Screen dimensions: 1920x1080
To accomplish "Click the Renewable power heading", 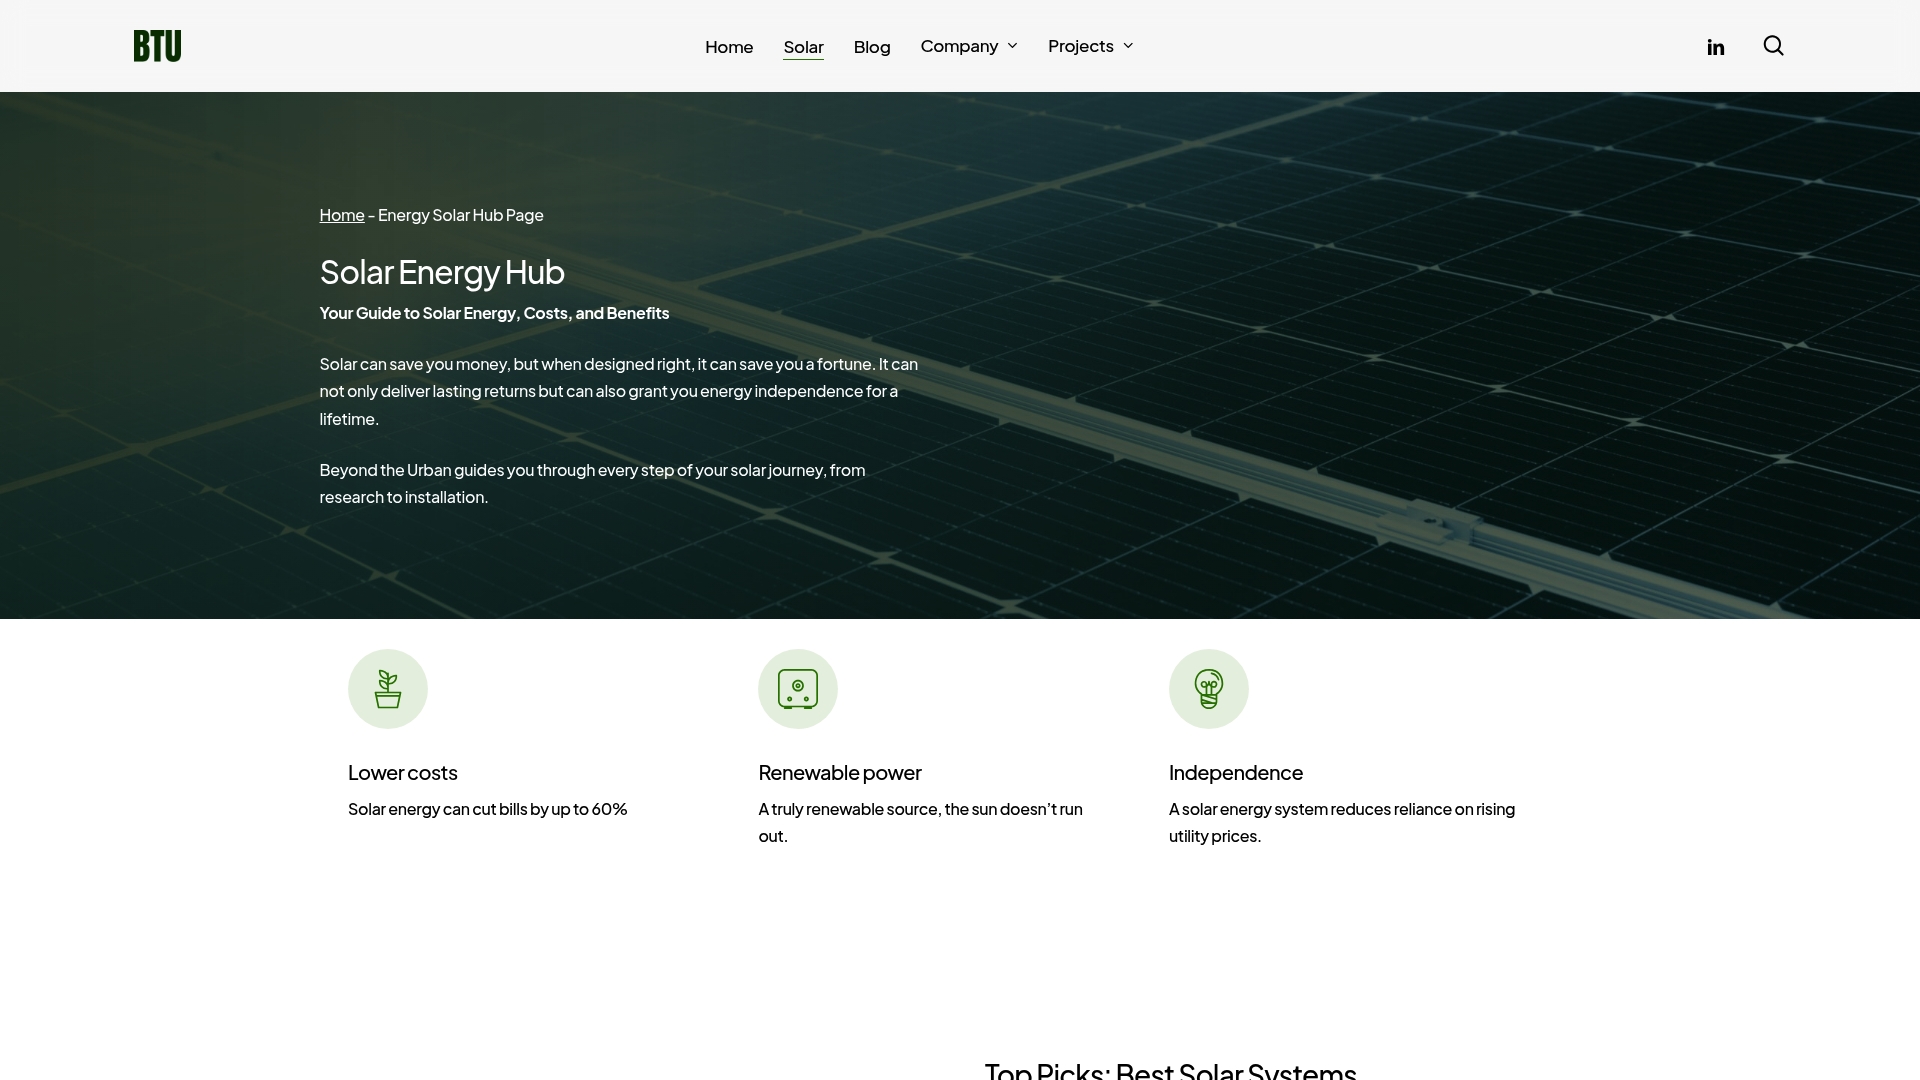I will (x=839, y=772).
